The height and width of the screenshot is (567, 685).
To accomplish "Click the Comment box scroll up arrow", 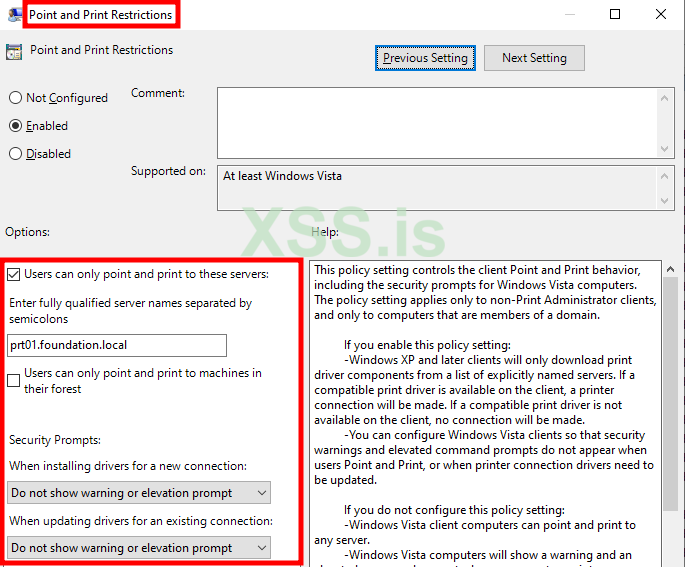I will point(664,98).
